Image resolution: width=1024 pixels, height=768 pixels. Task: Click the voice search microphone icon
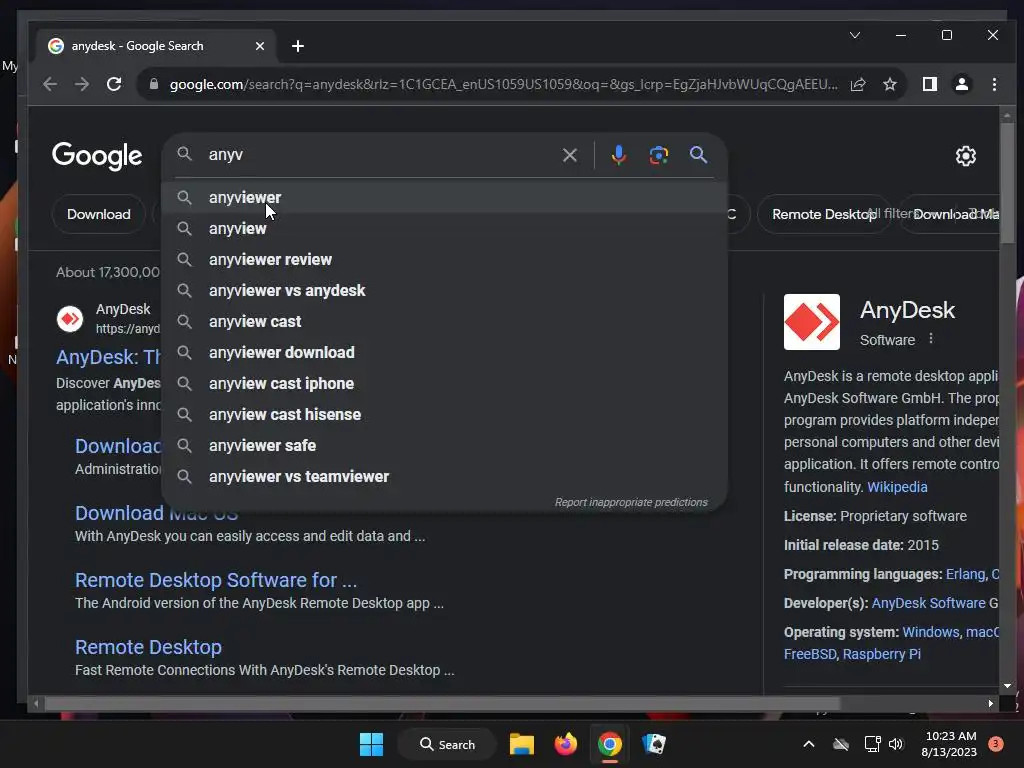click(x=618, y=155)
